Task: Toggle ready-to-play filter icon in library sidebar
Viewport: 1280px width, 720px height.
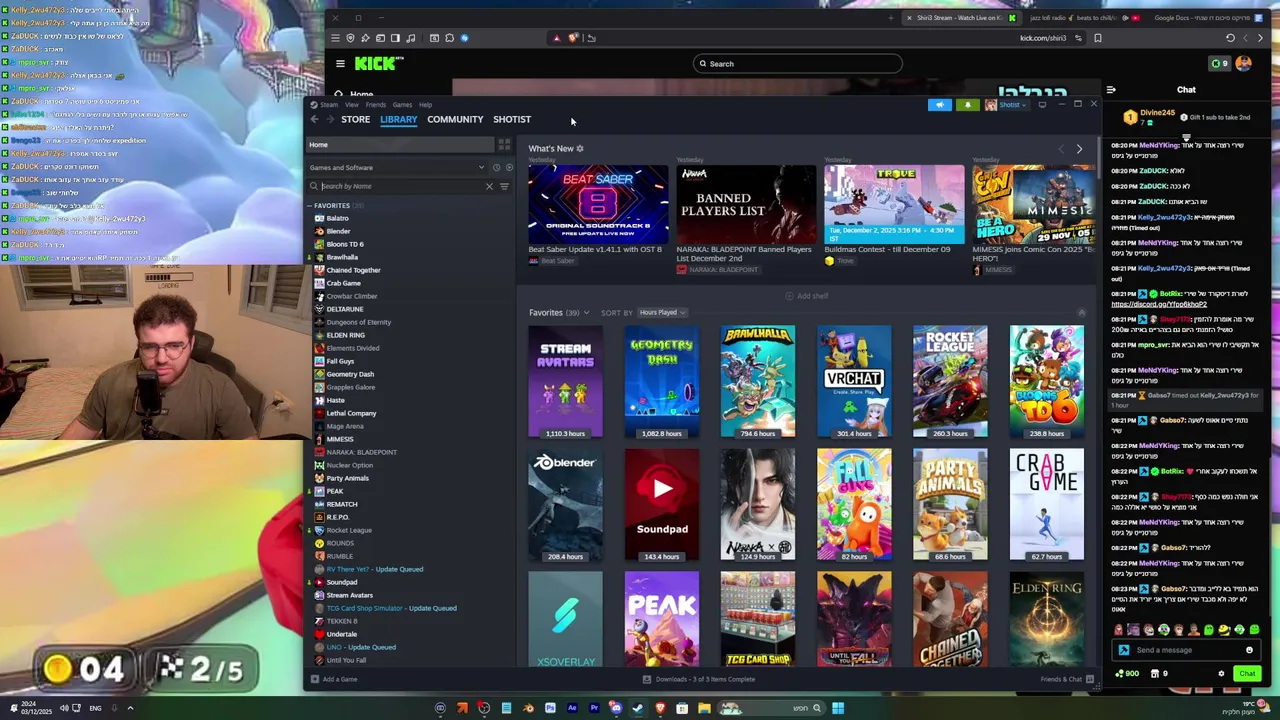Action: click(508, 168)
